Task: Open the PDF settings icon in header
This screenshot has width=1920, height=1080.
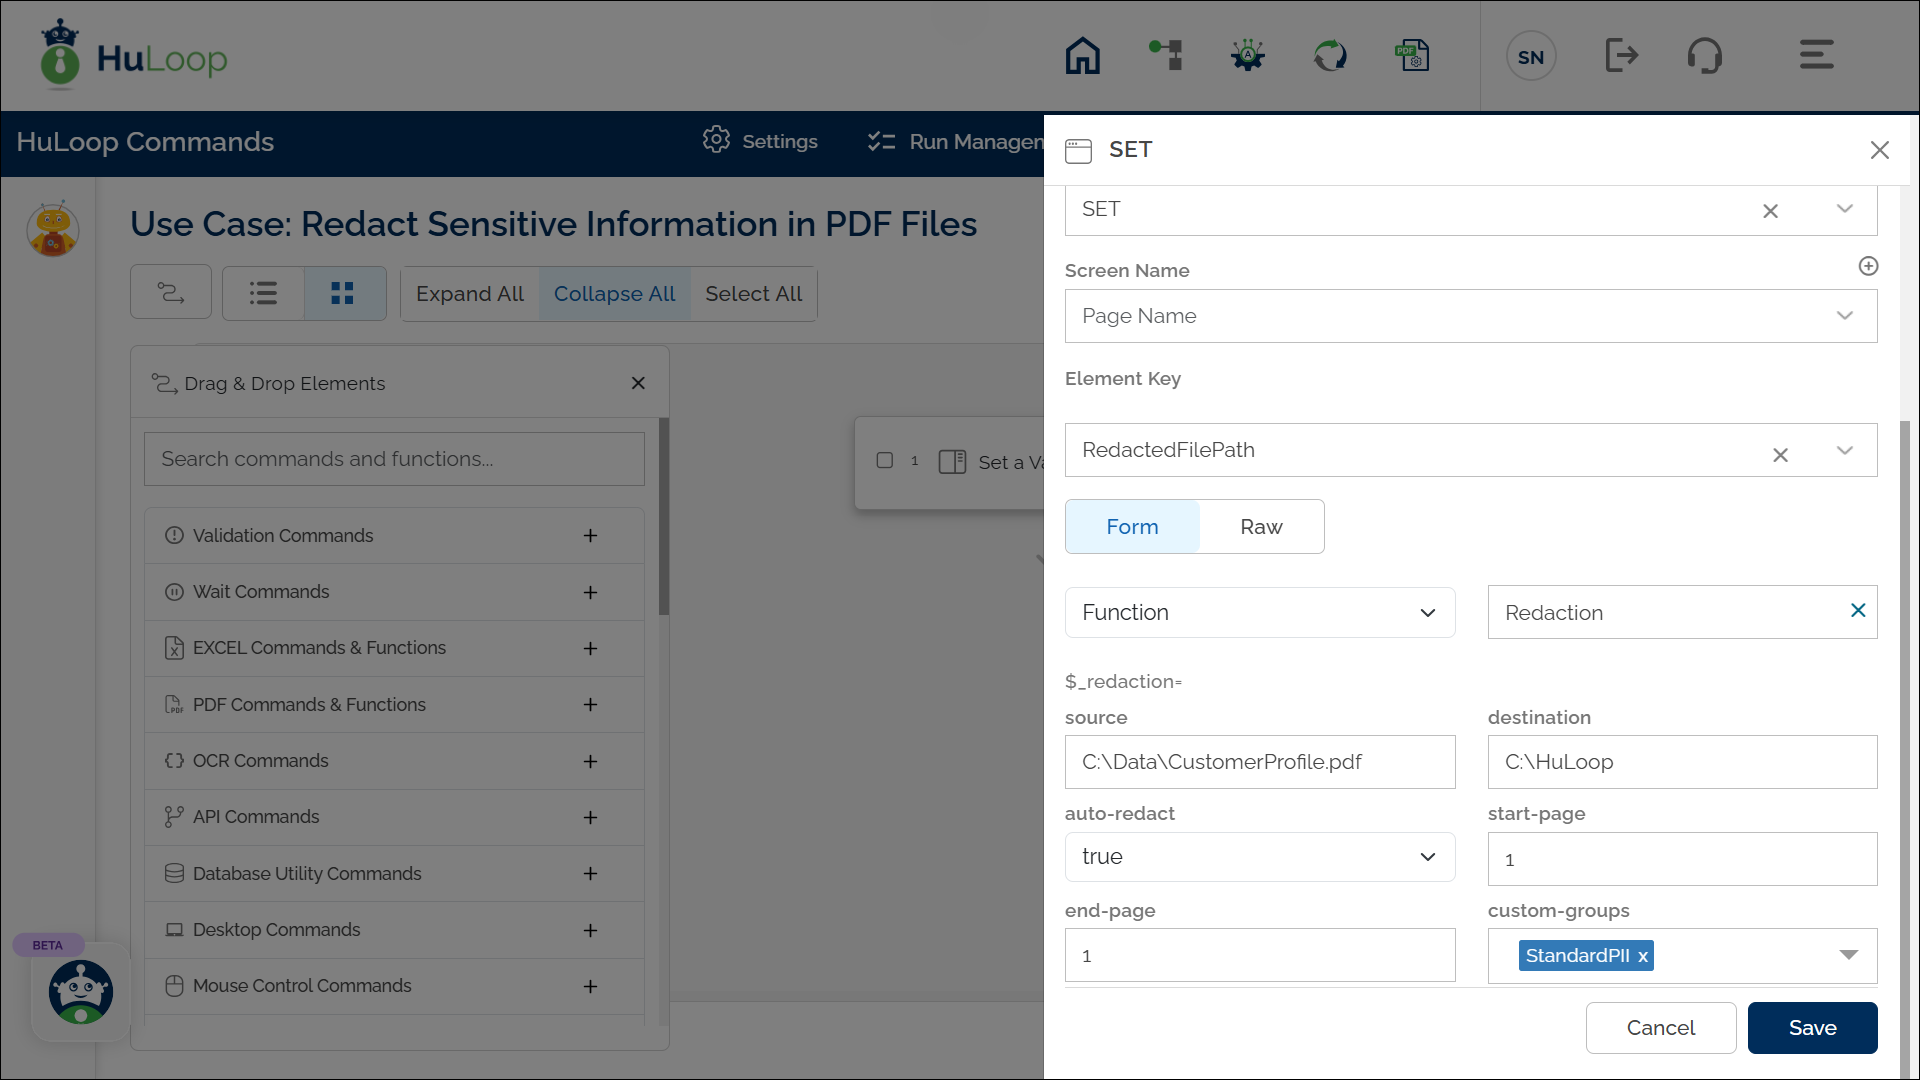Action: pos(1412,56)
